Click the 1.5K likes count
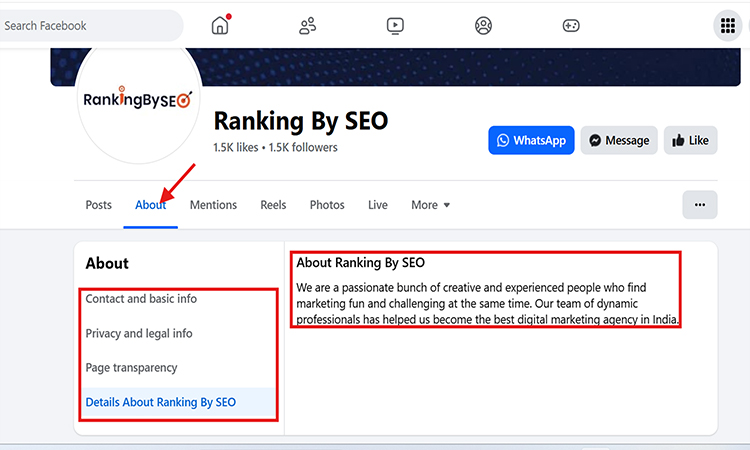Viewport: 750px width, 450px height. point(236,147)
